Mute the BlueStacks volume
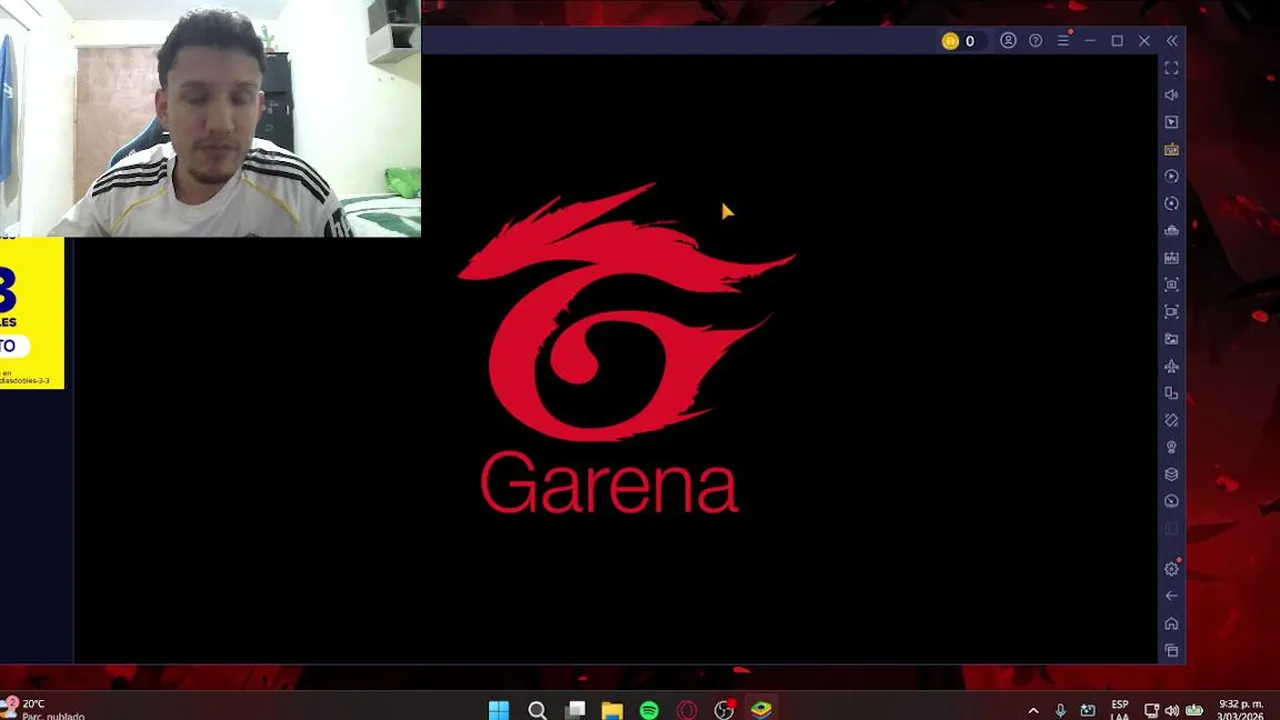This screenshot has width=1280, height=720. (x=1171, y=95)
